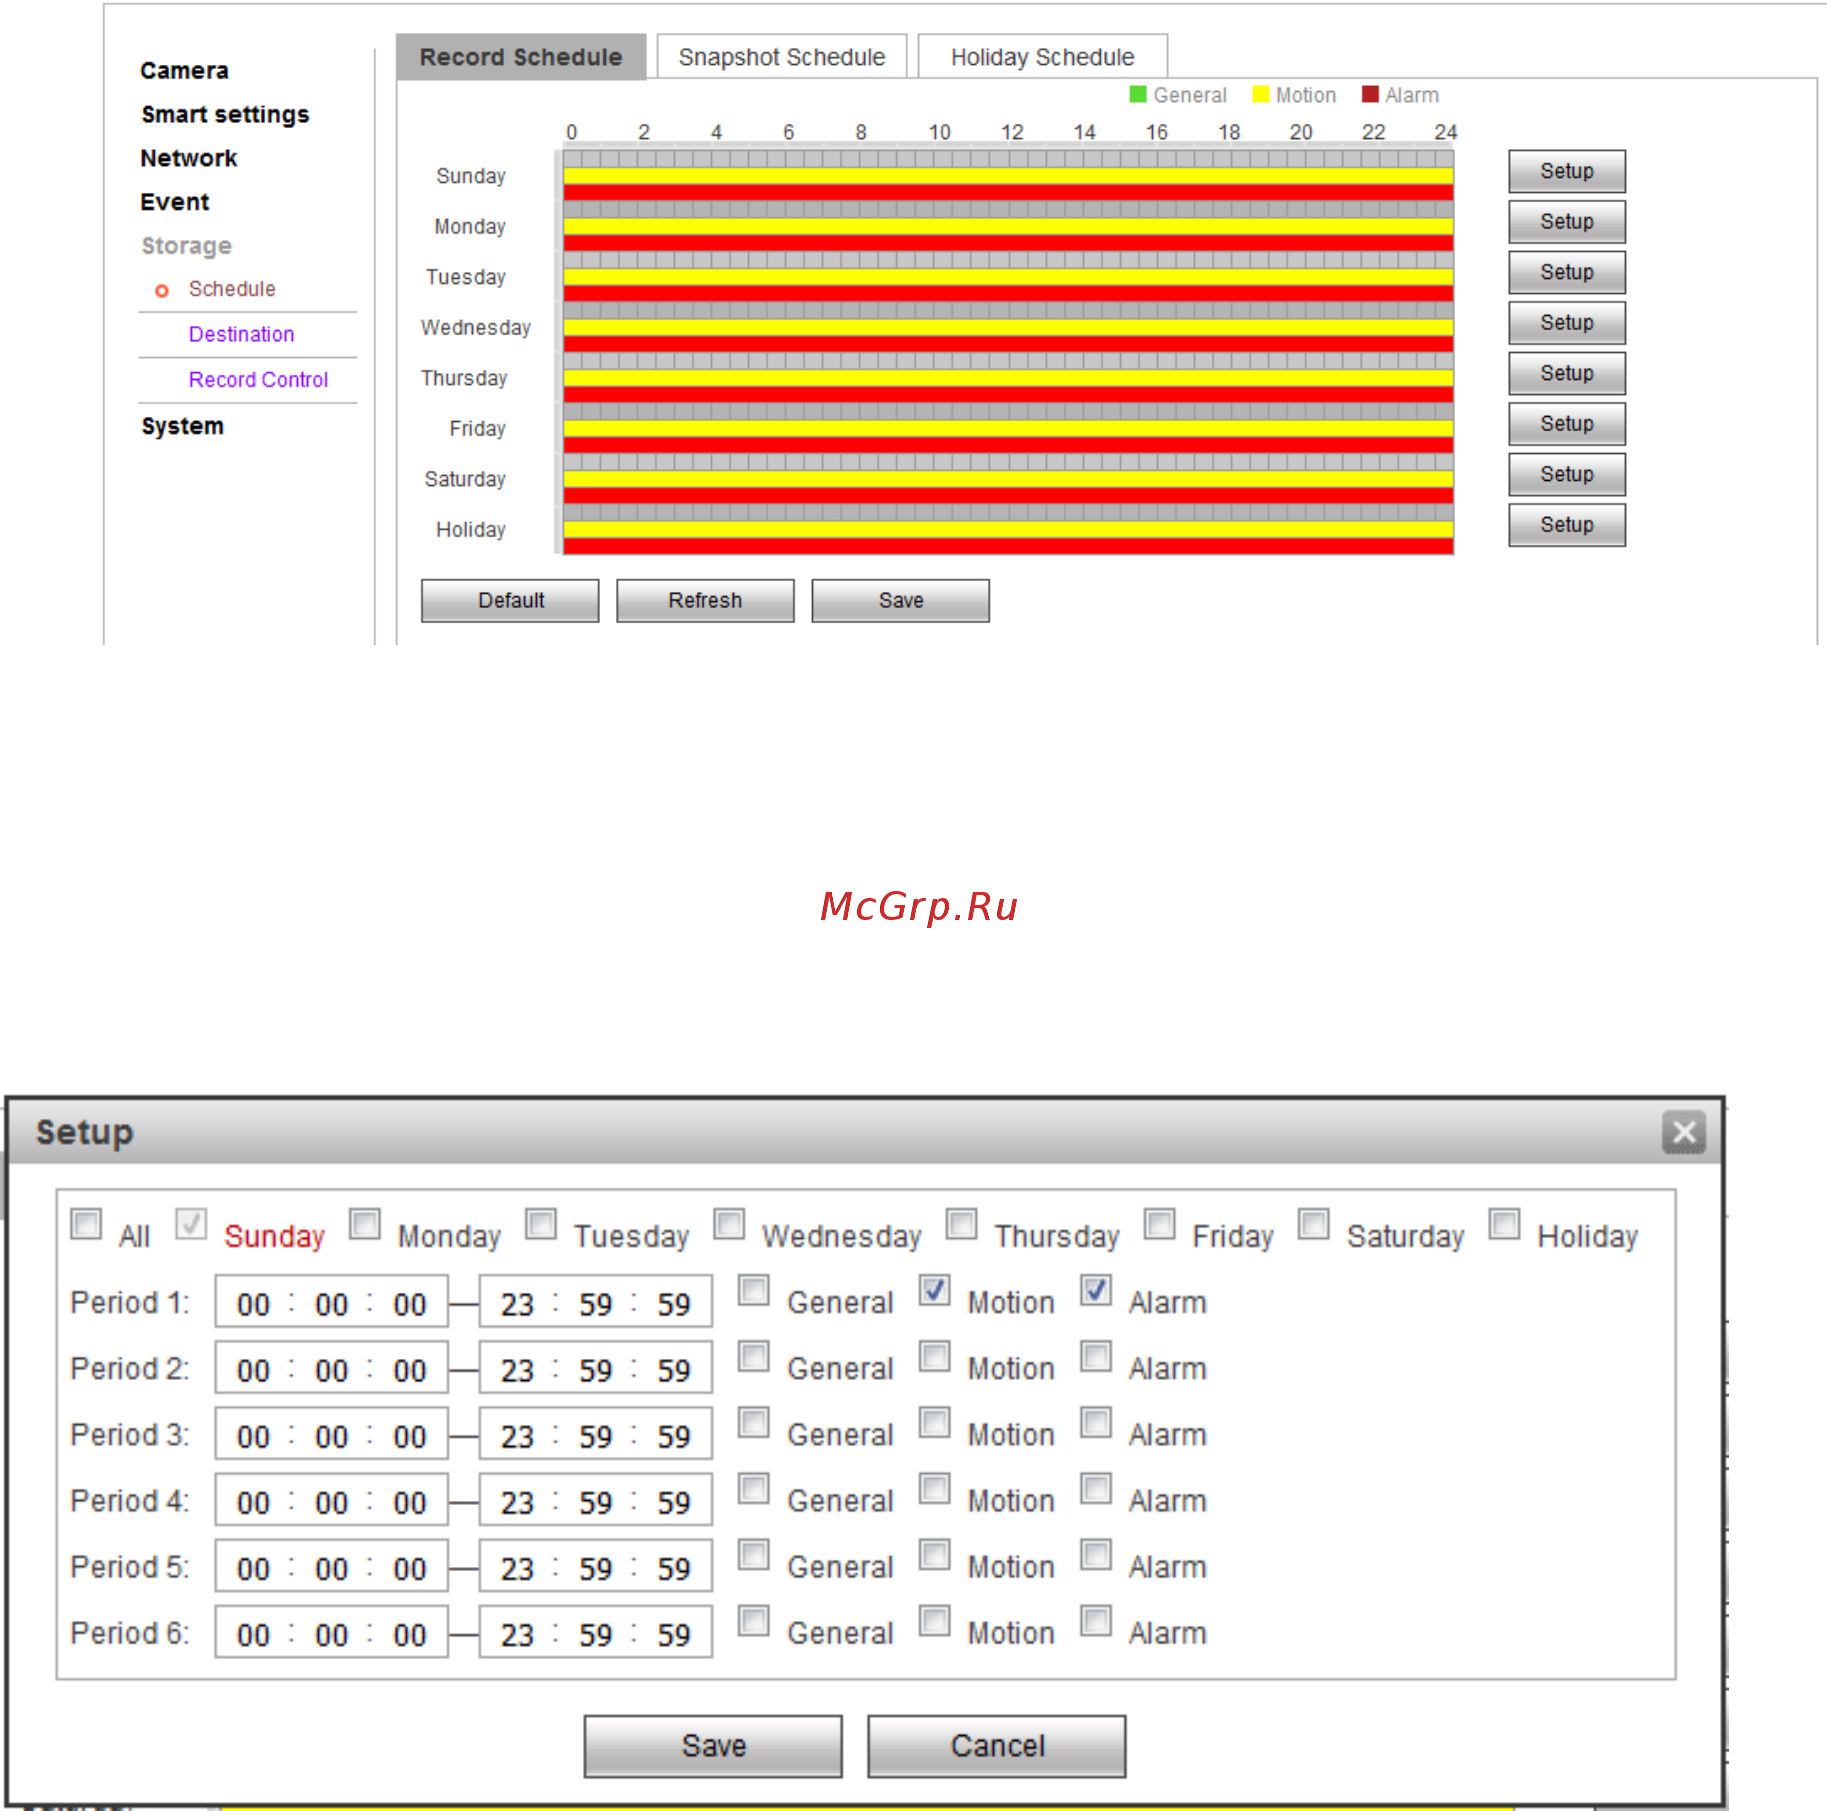Screen dimensions: 1827x1811
Task: Go to the Record Control page
Action: pyautogui.click(x=258, y=380)
